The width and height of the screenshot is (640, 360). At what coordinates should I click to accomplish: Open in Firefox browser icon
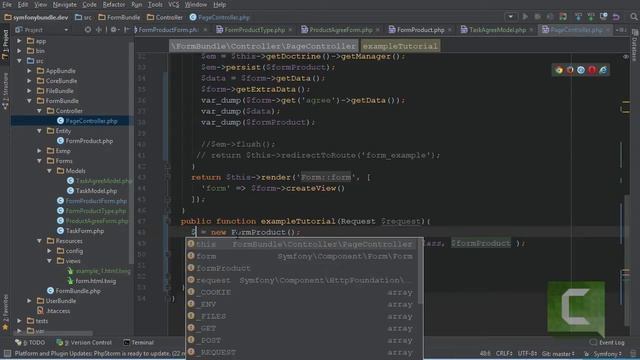pos(570,70)
